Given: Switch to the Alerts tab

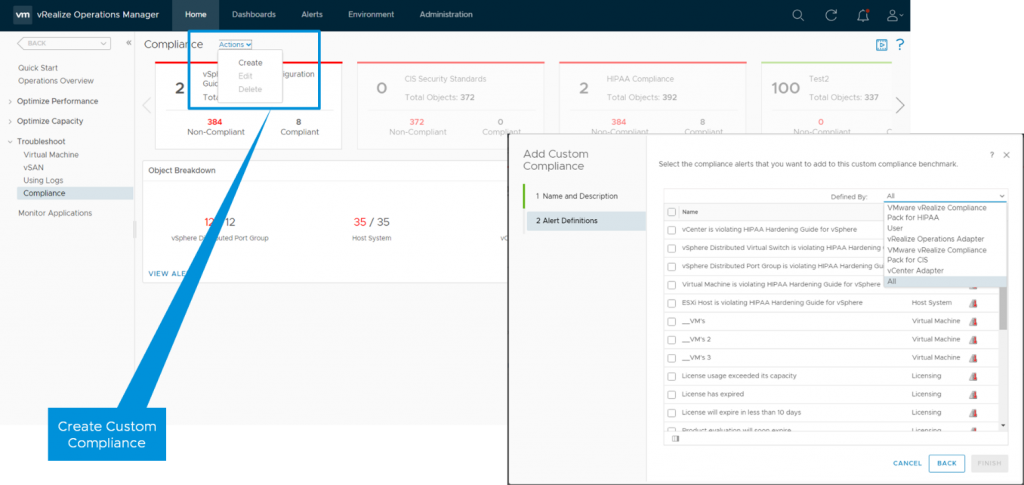Looking at the screenshot, I should 312,15.
